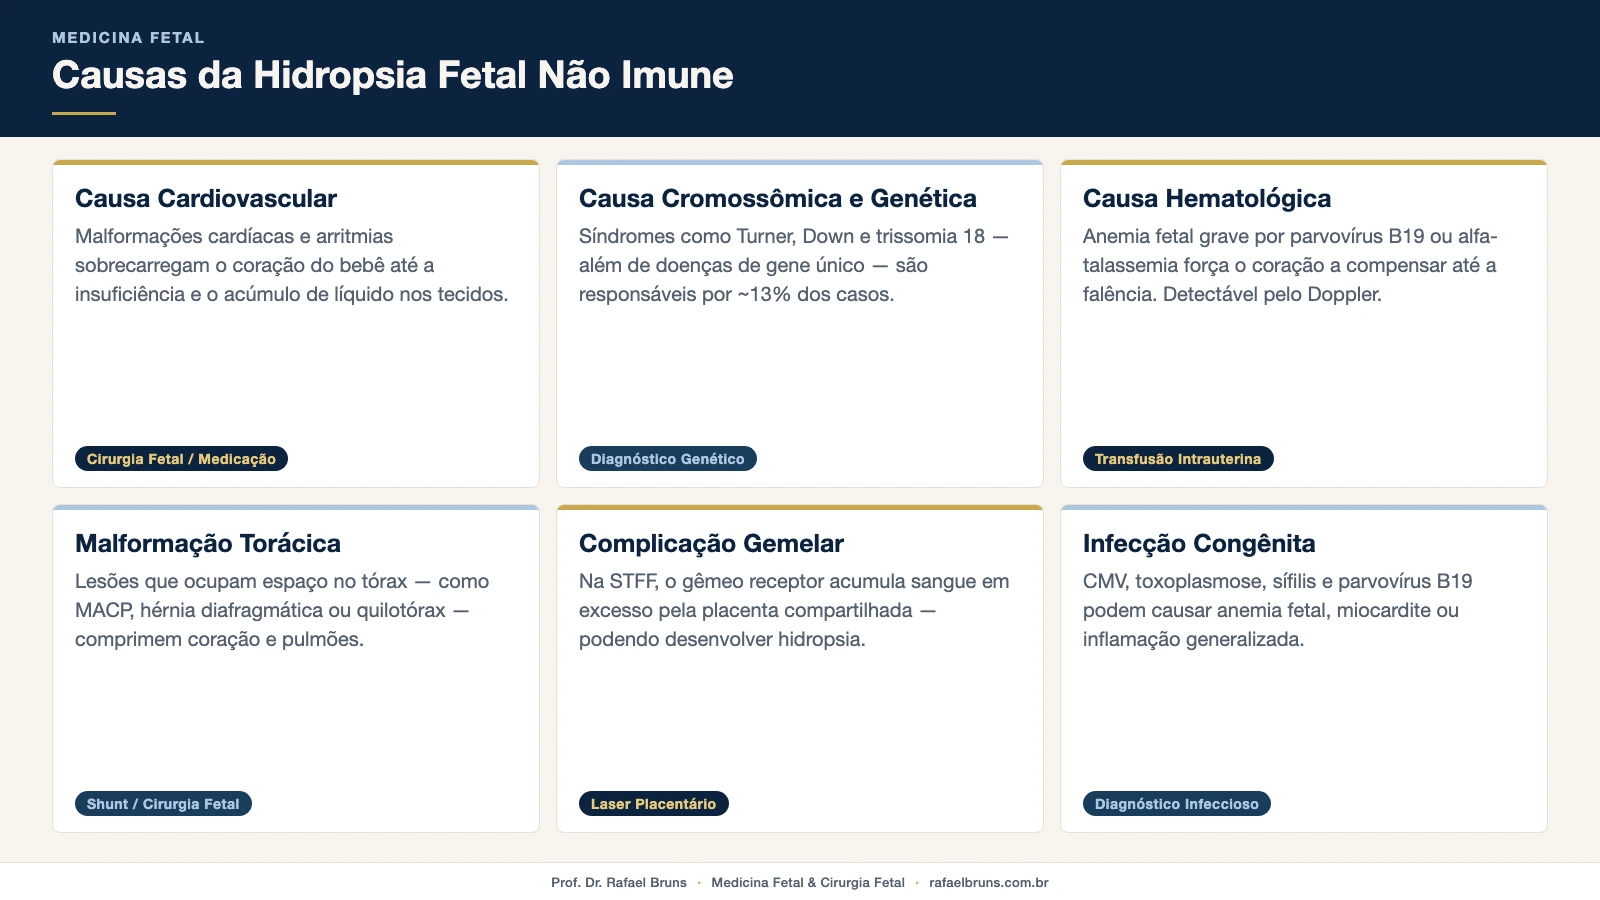This screenshot has height=900, width=1600.
Task: Click the Infecção Congênita heading
Action: click(1199, 543)
